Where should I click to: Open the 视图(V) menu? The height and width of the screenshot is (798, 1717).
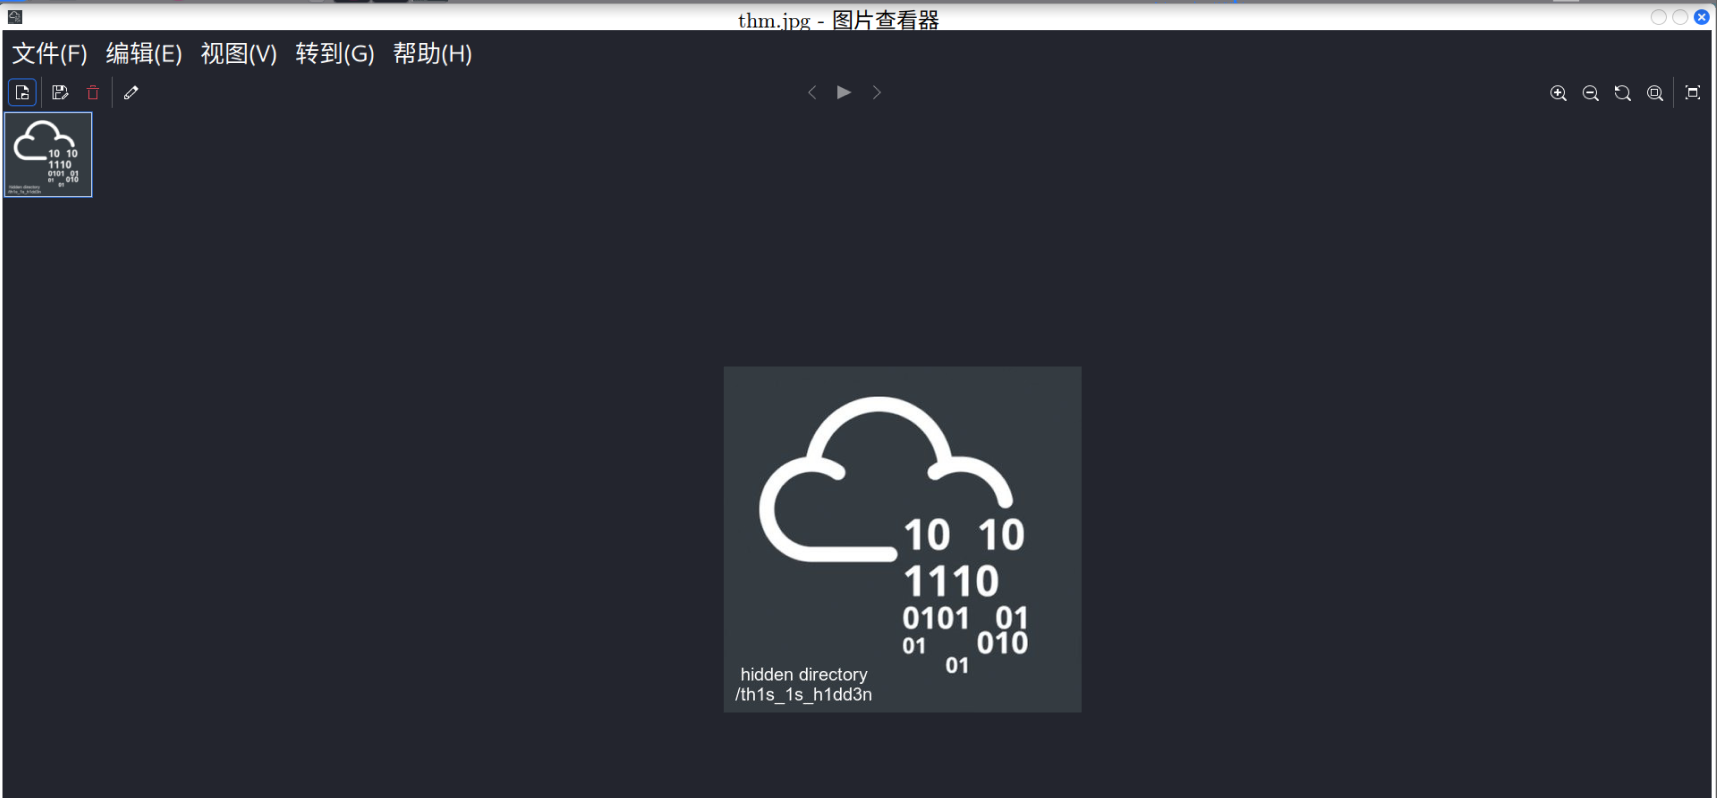pyautogui.click(x=238, y=54)
